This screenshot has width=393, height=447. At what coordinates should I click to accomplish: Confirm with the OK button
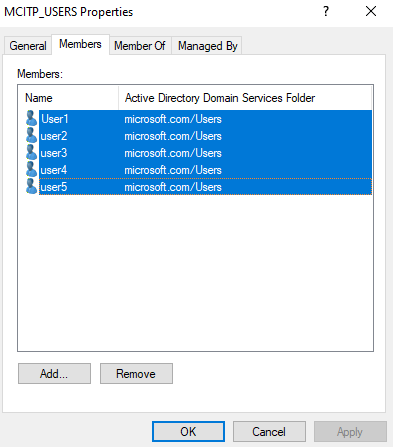coord(188,432)
